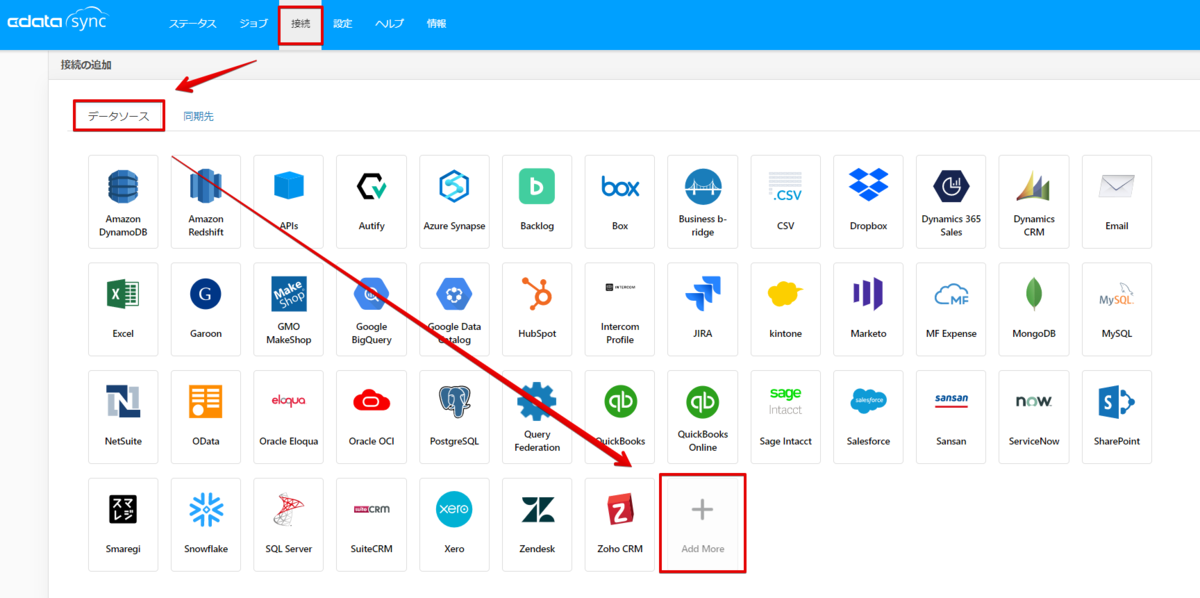Select the Azure Synapse connector

tap(454, 202)
